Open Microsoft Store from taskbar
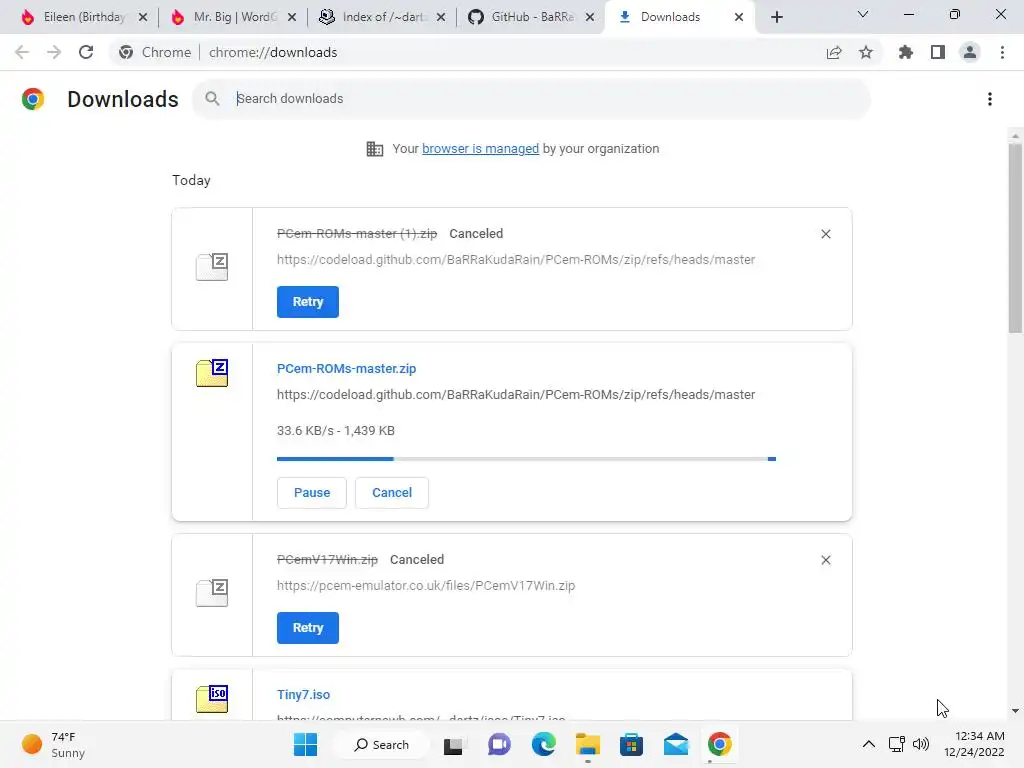 632,744
